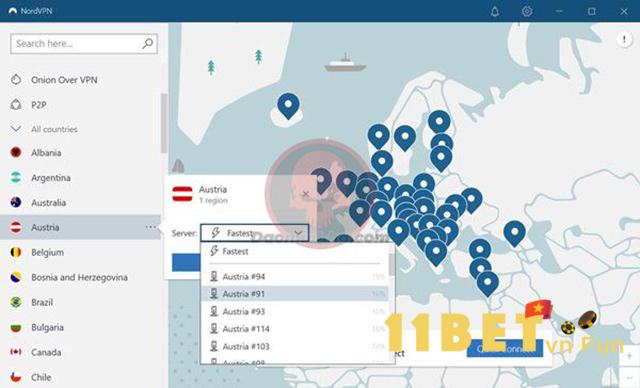Select Austria #94 from the list
This screenshot has height=388, width=640.
pos(295,277)
